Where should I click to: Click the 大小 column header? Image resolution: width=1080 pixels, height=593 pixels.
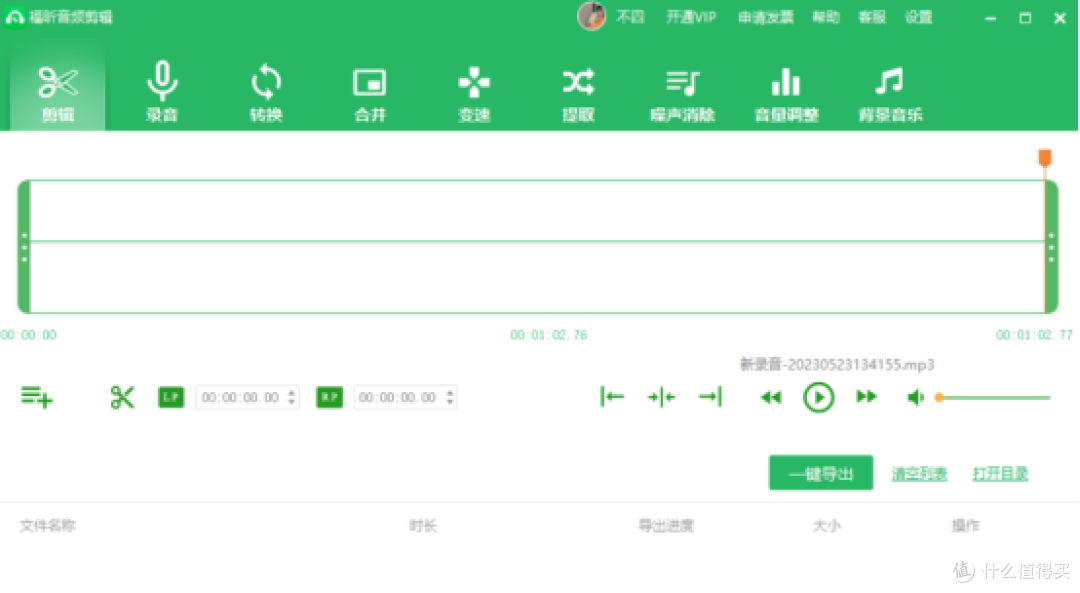[827, 526]
